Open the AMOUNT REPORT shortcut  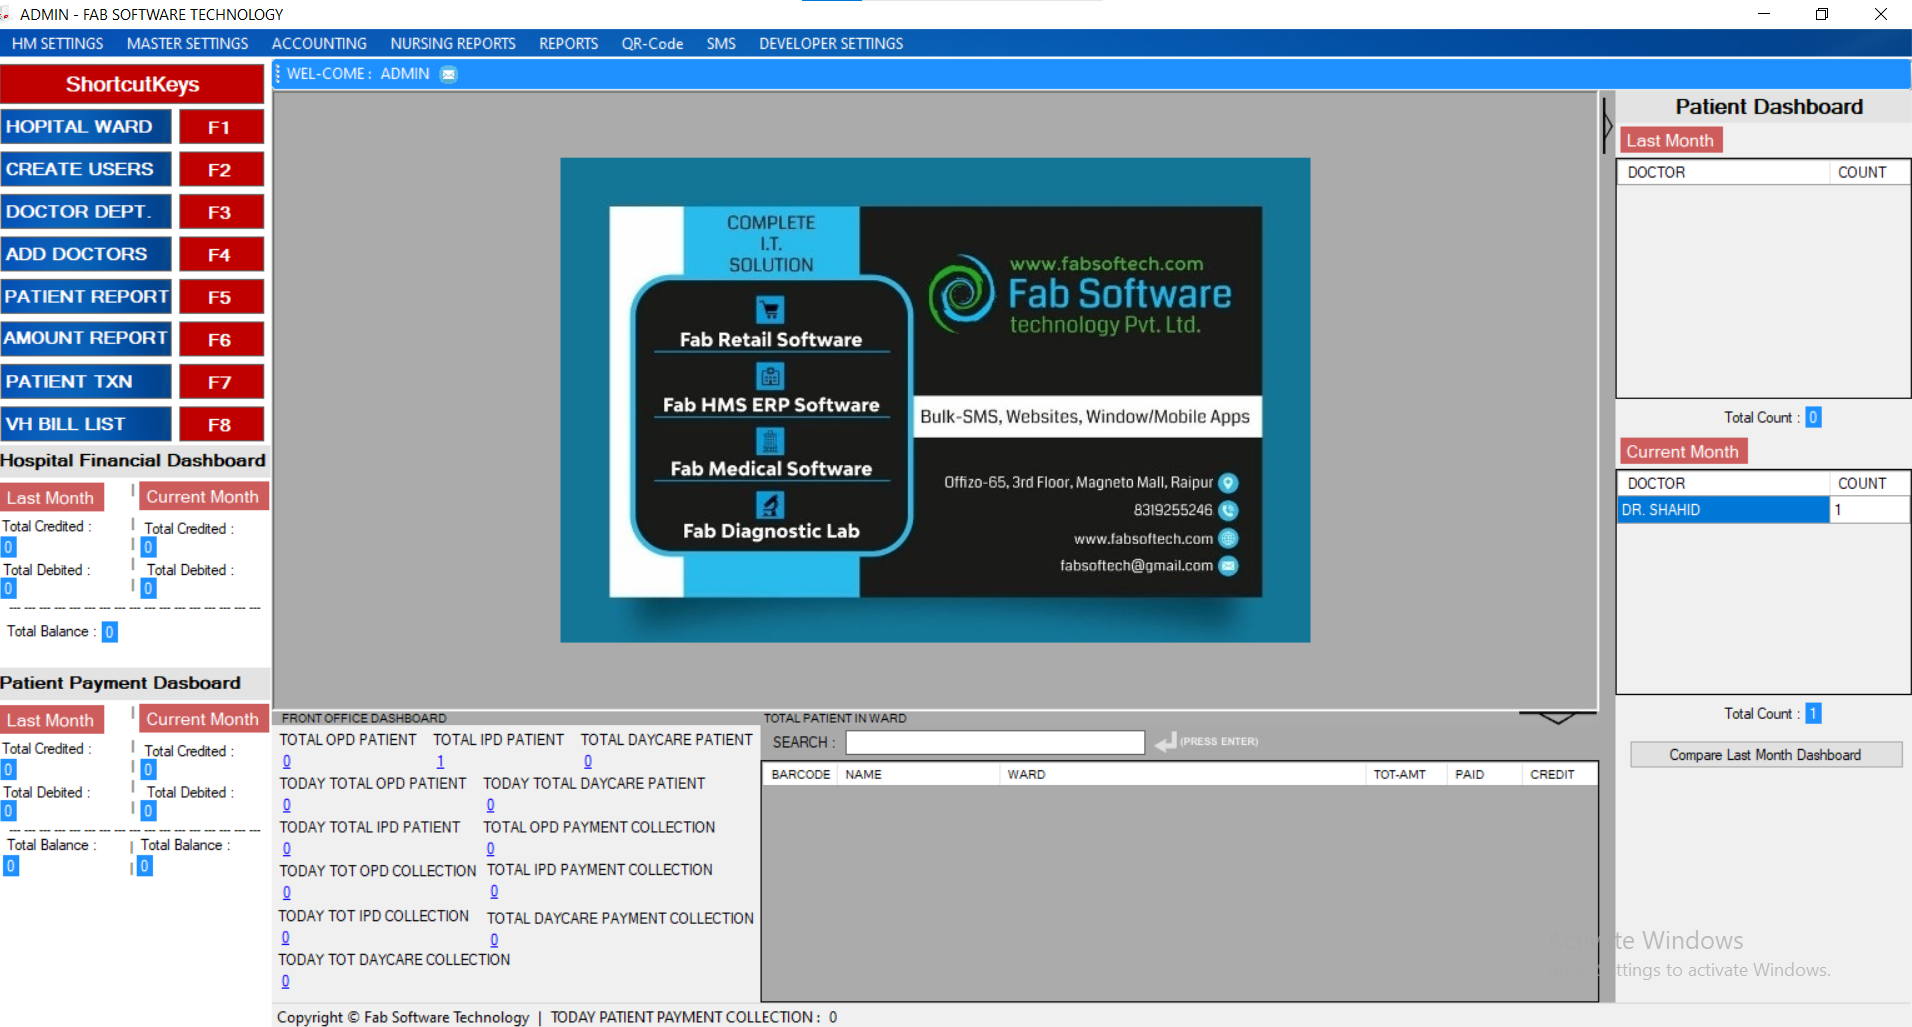86,339
